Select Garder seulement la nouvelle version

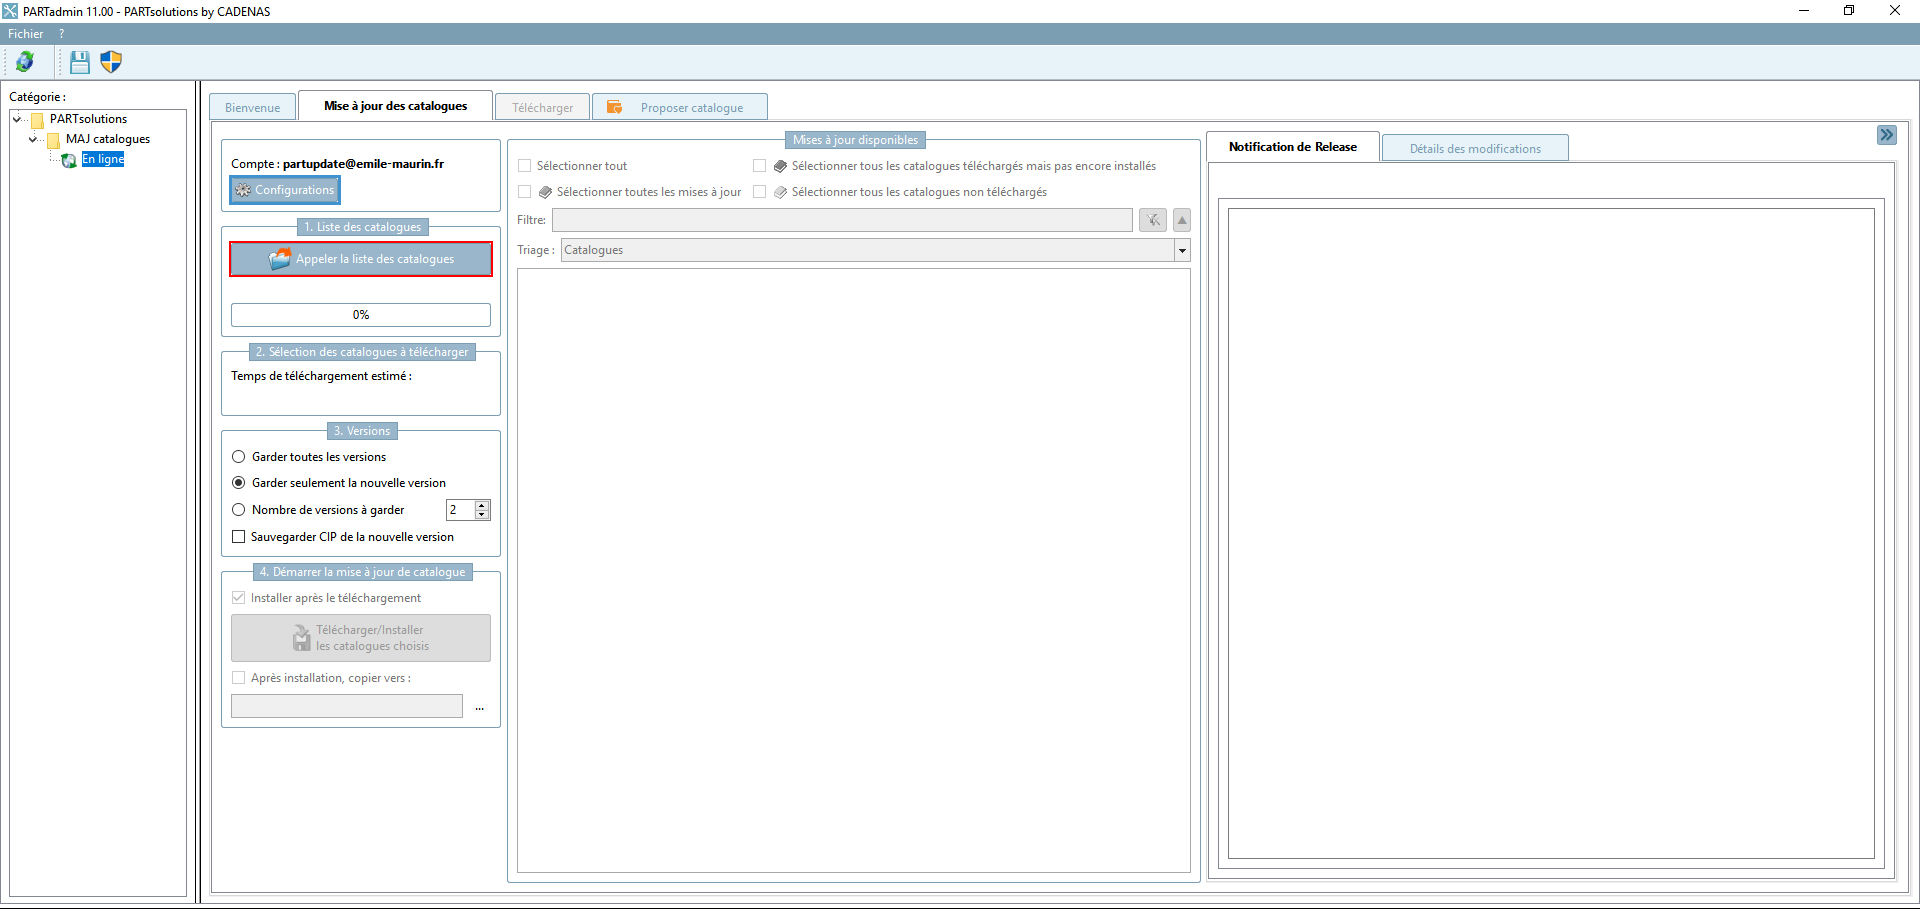pos(239,483)
